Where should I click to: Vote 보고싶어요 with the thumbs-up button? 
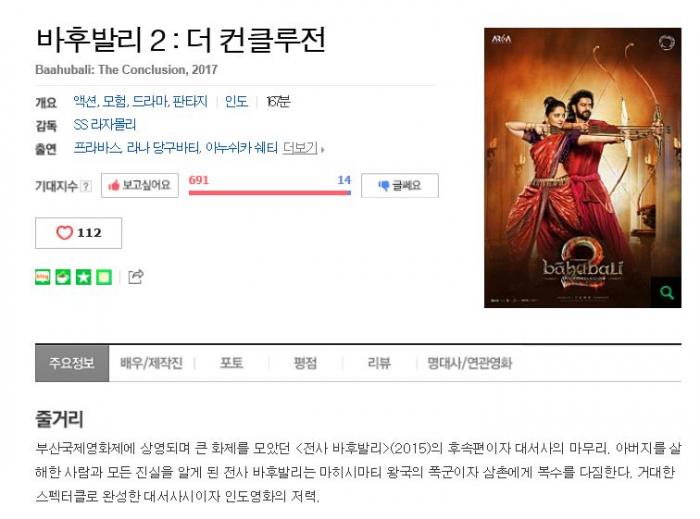[140, 185]
